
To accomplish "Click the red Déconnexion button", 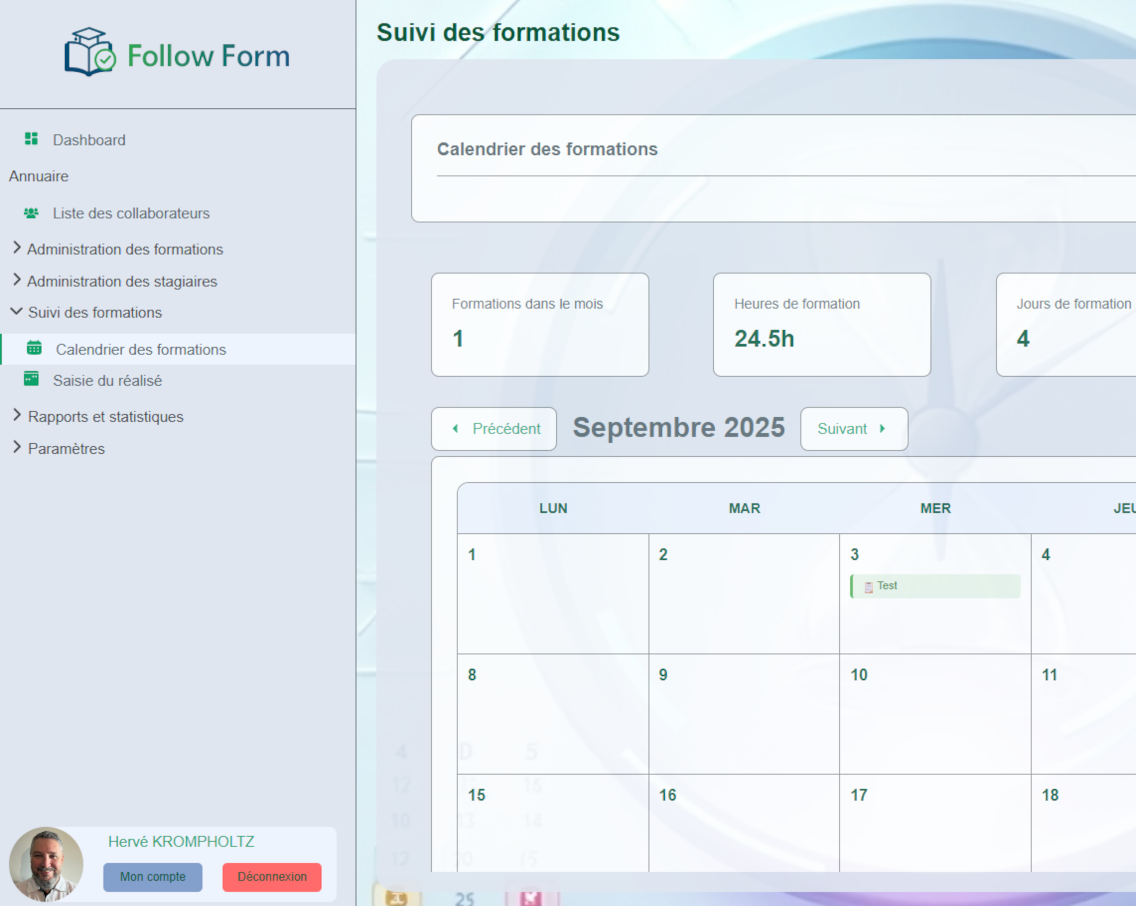I will pyautogui.click(x=272, y=877).
